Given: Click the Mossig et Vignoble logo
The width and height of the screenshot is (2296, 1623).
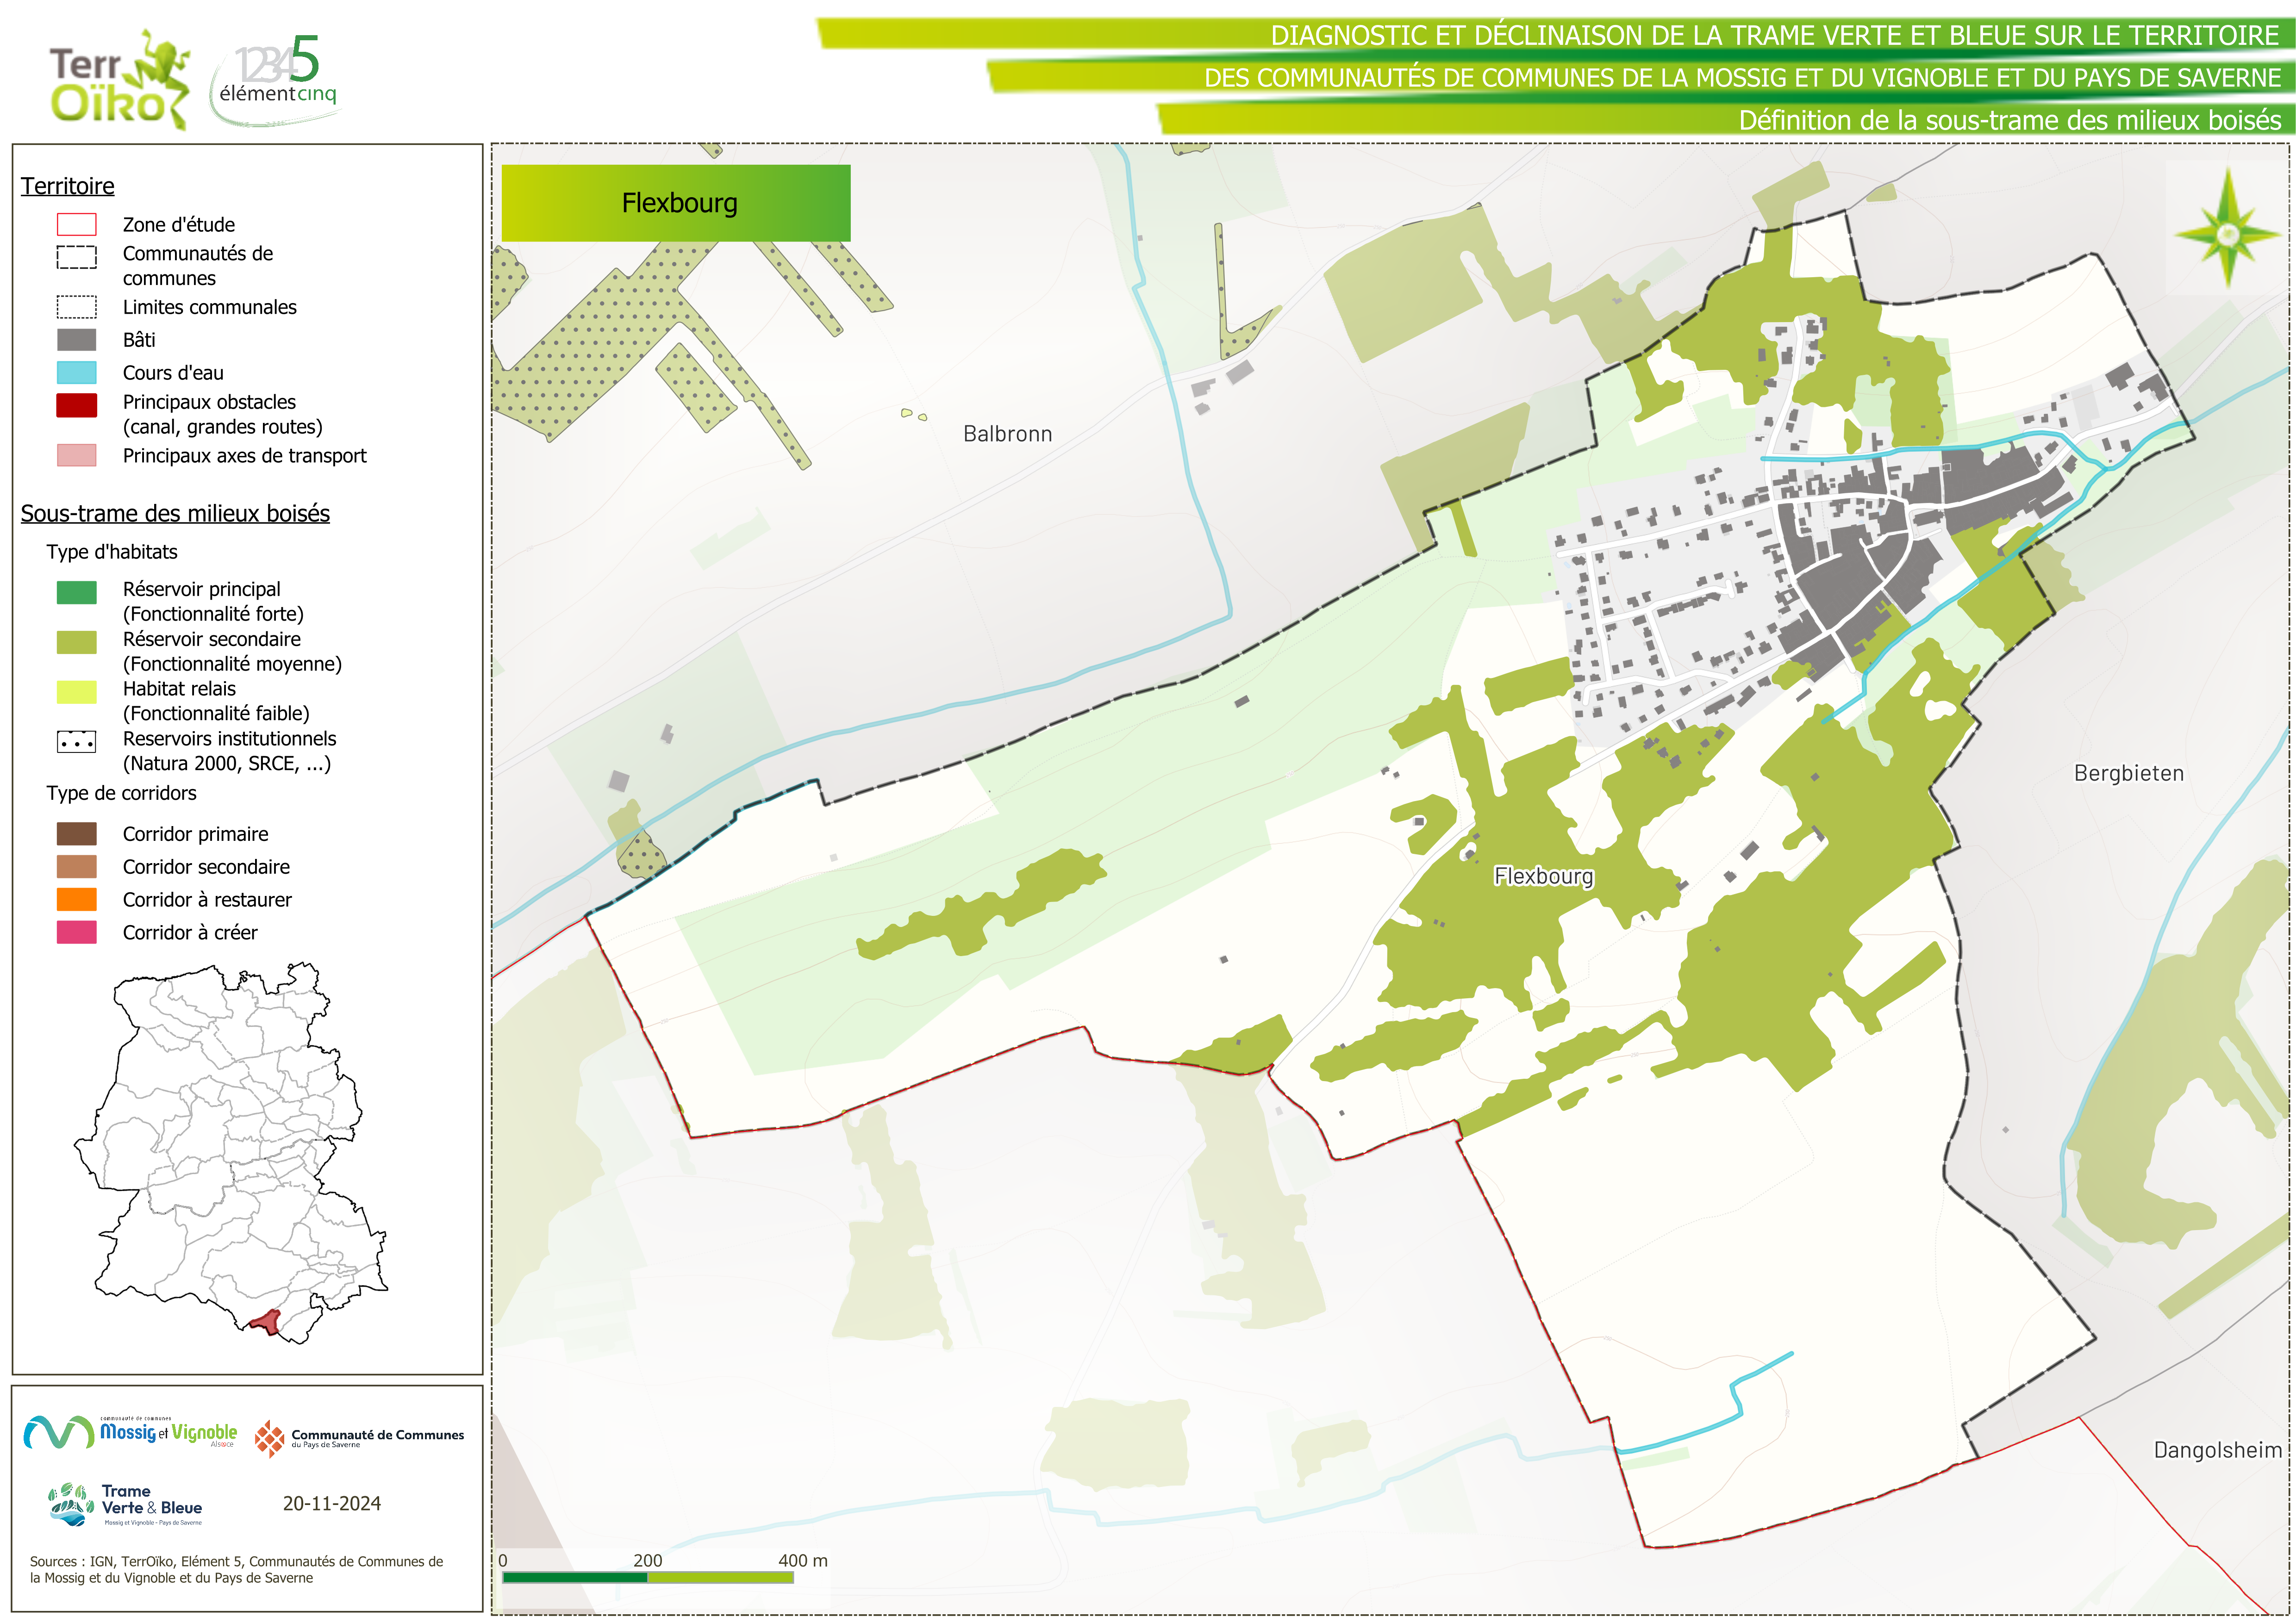Looking at the screenshot, I should pyautogui.click(x=131, y=1433).
